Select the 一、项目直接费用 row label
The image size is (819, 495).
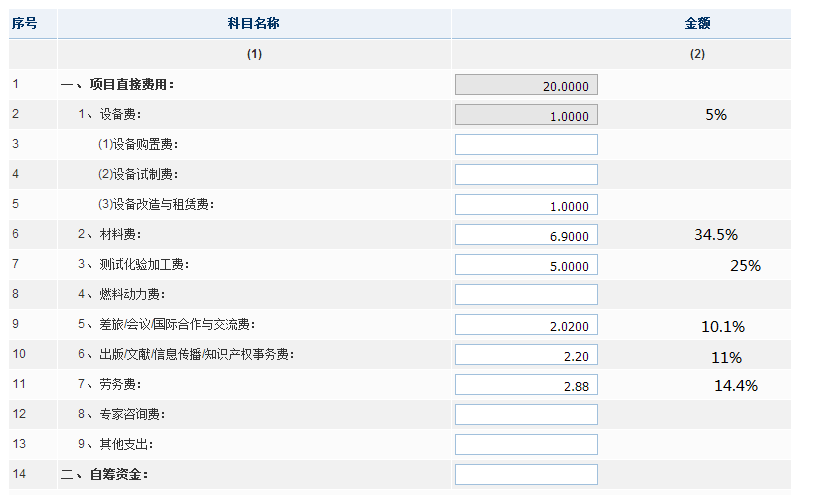click(x=117, y=85)
